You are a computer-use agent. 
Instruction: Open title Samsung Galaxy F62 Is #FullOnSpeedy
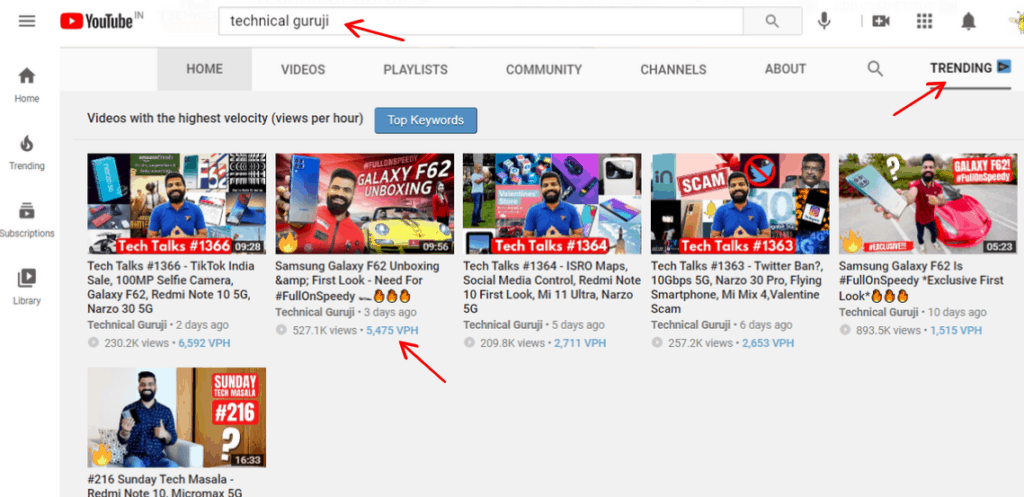coord(921,281)
